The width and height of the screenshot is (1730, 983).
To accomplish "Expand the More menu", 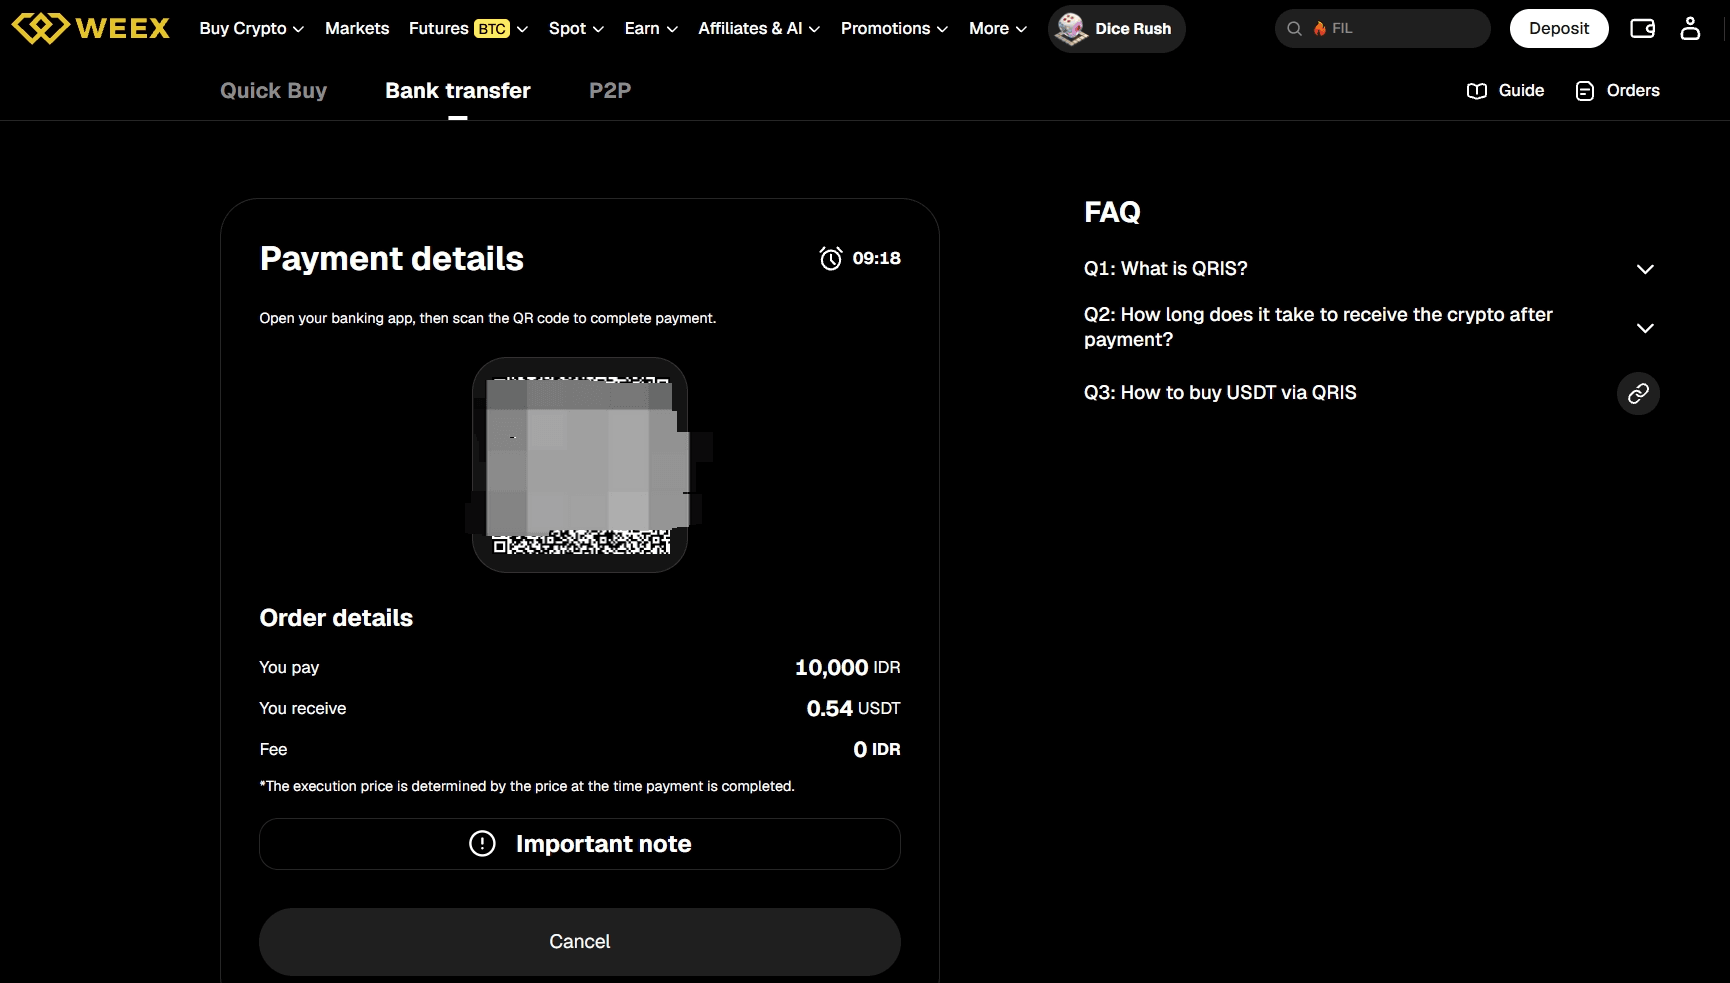I will [998, 29].
